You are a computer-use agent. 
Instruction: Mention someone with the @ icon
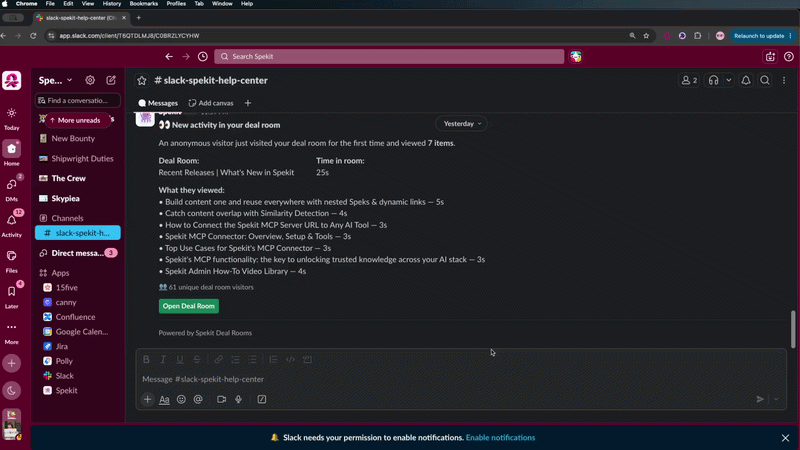pos(198,399)
